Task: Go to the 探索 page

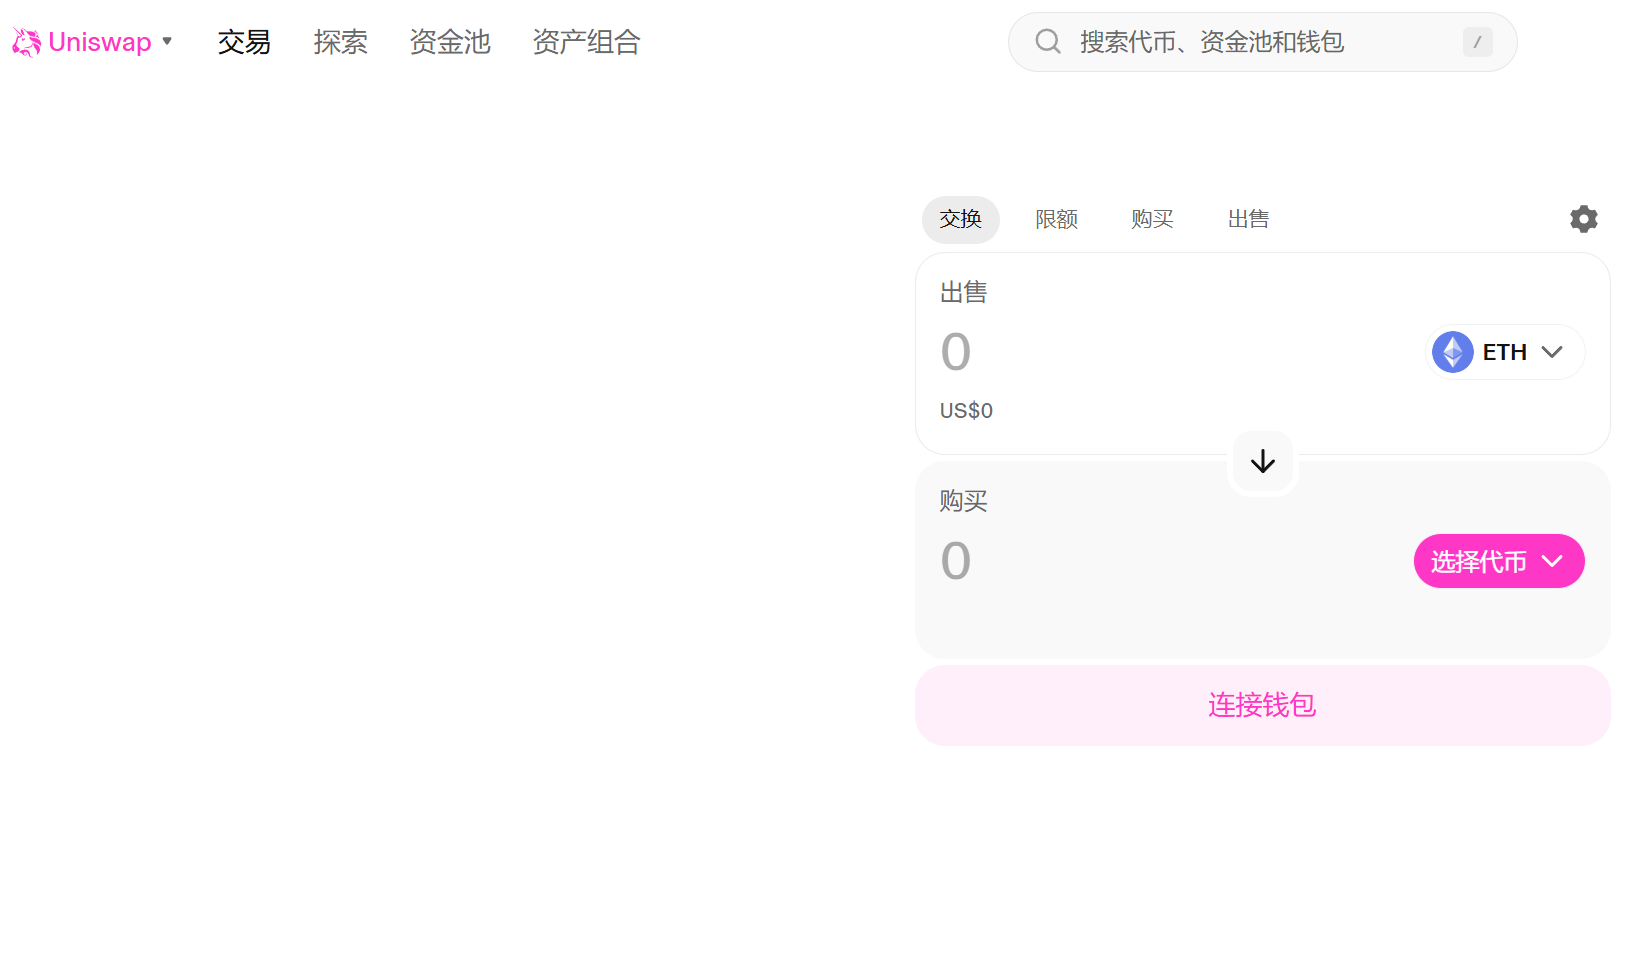Action: click(340, 42)
